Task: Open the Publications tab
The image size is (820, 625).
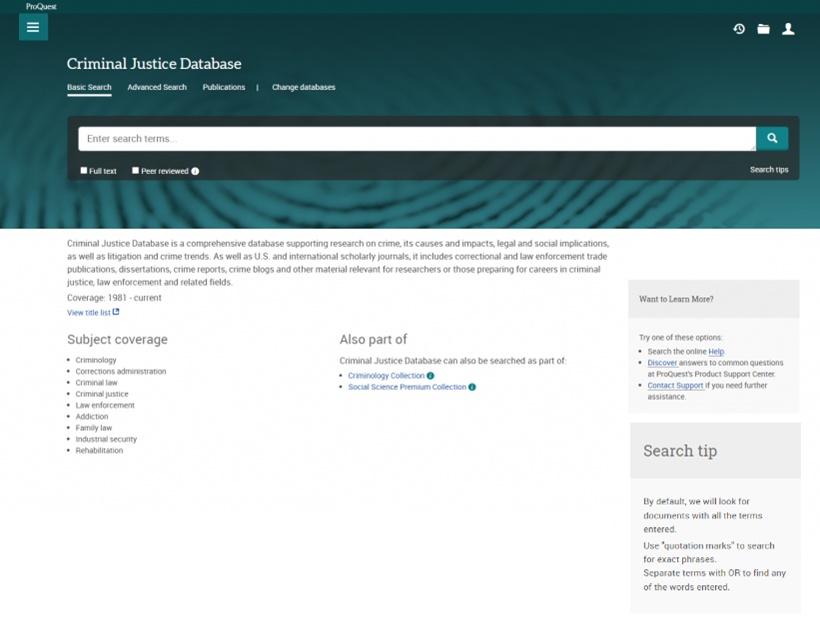Action: tap(223, 87)
